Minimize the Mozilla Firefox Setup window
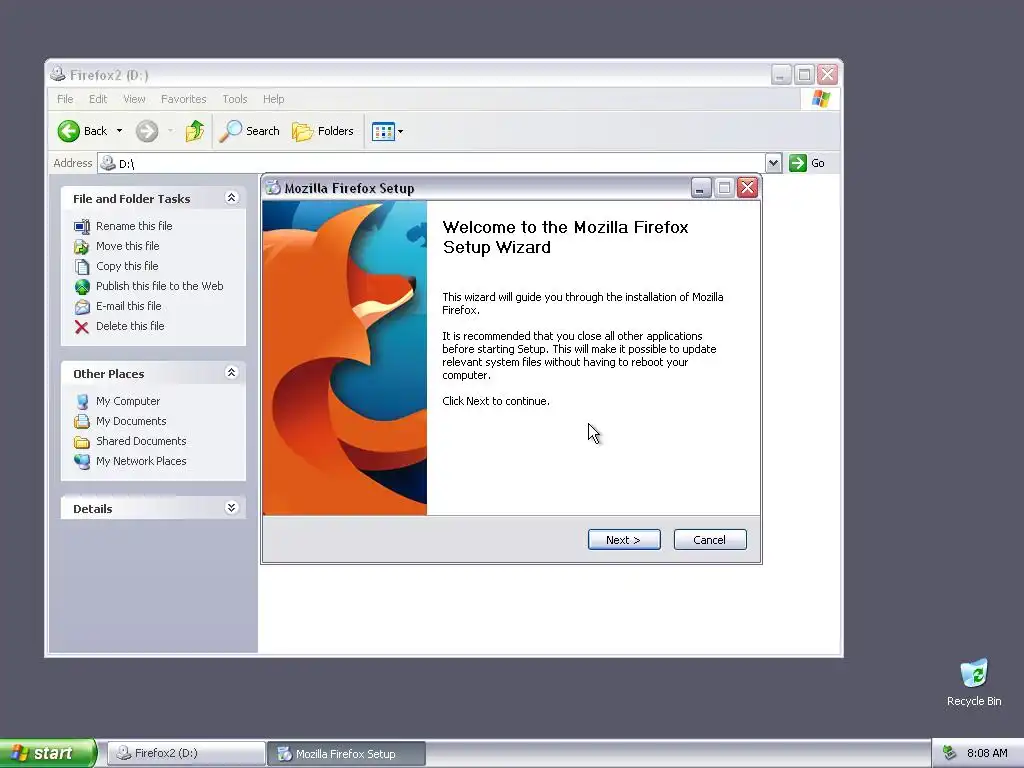The width and height of the screenshot is (1024, 768). 701,188
